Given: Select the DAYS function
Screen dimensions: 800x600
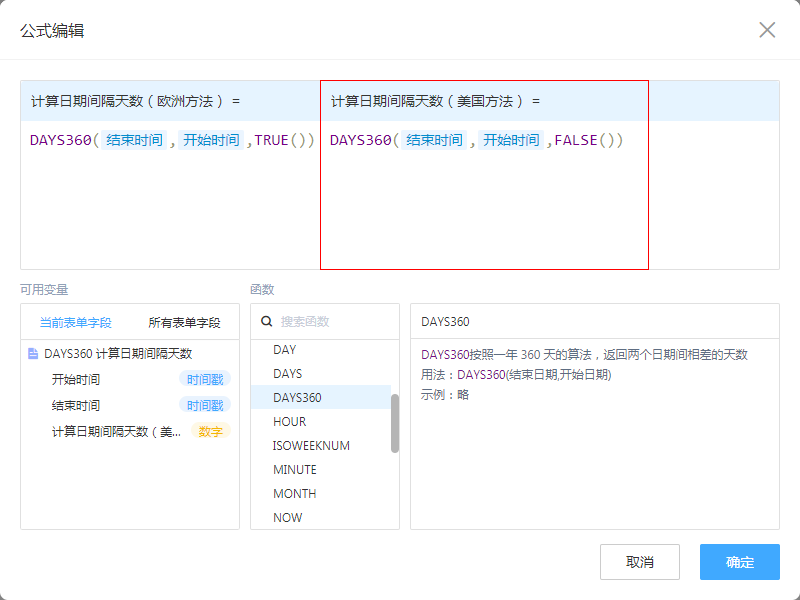Looking at the screenshot, I should pyautogui.click(x=288, y=374).
